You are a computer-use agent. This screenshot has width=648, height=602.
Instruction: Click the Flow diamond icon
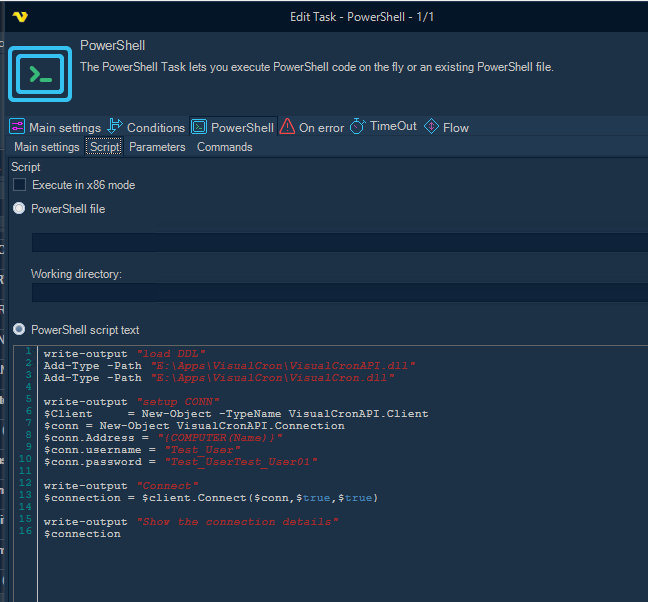pos(431,127)
